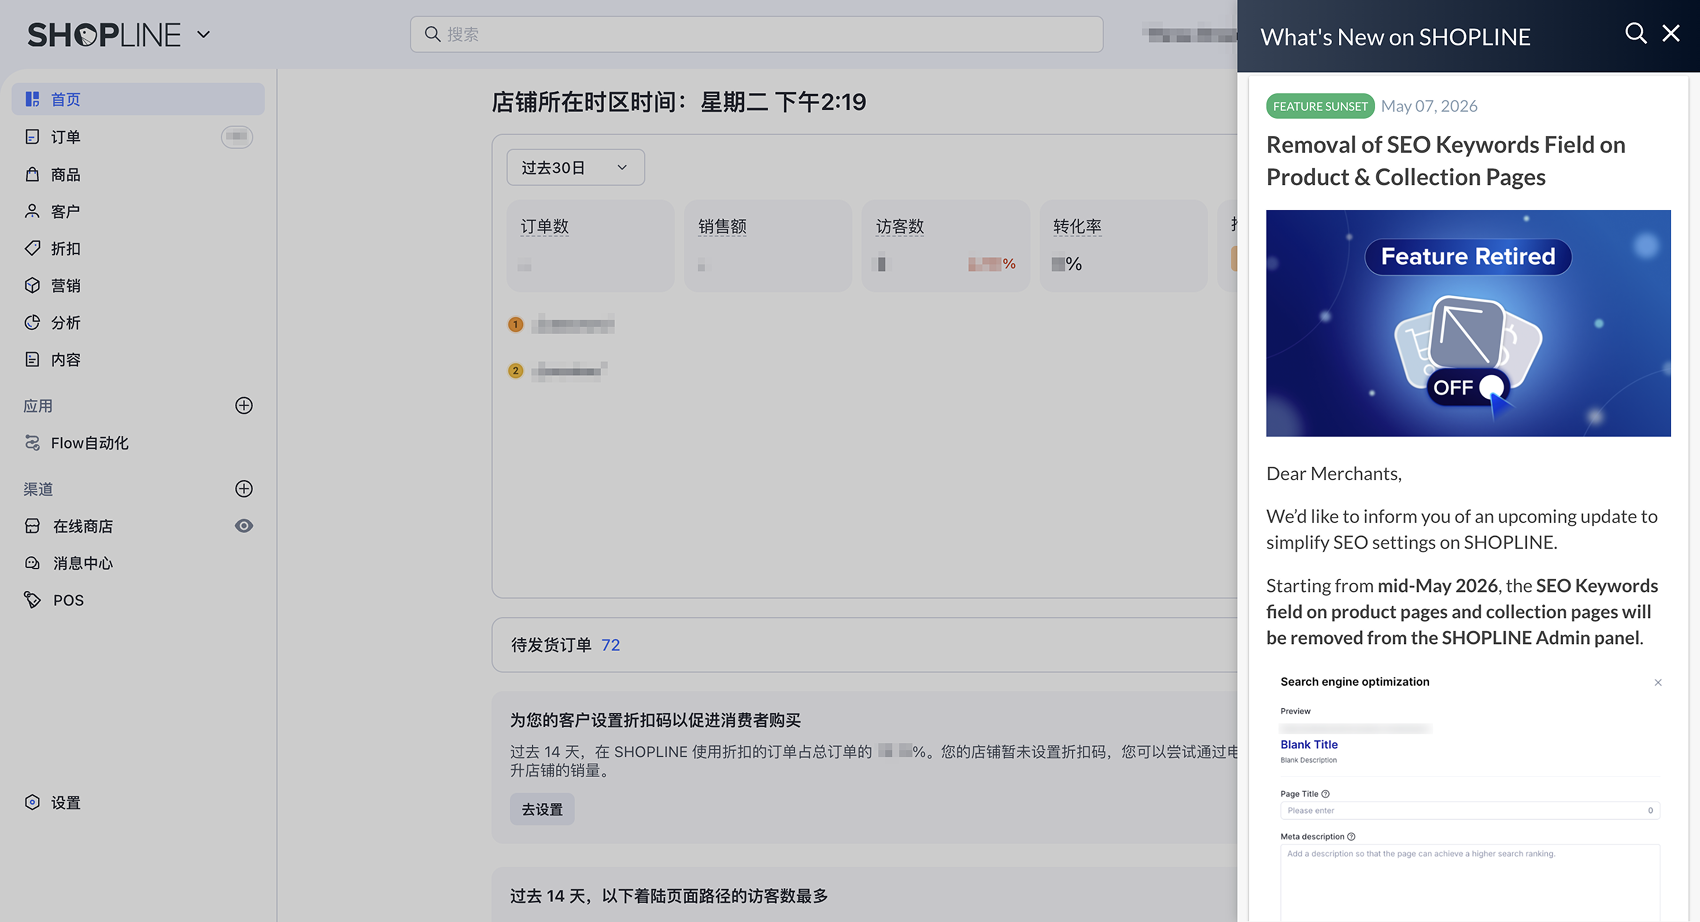Preview online store via eye icon
1700x922 pixels.
(x=244, y=526)
